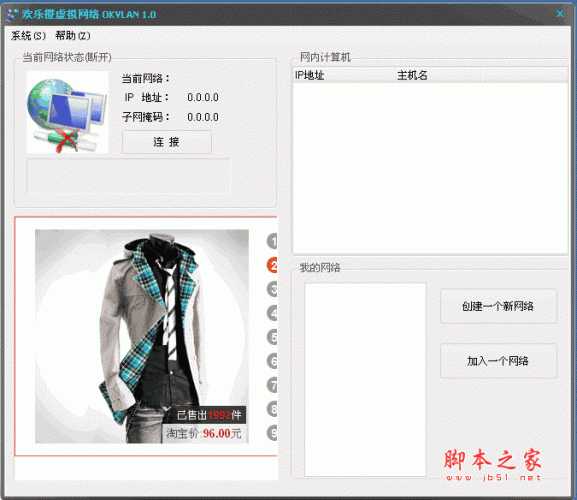The width and height of the screenshot is (577, 500).
Task: Click 创建一个新网络 button
Action: coord(498,306)
